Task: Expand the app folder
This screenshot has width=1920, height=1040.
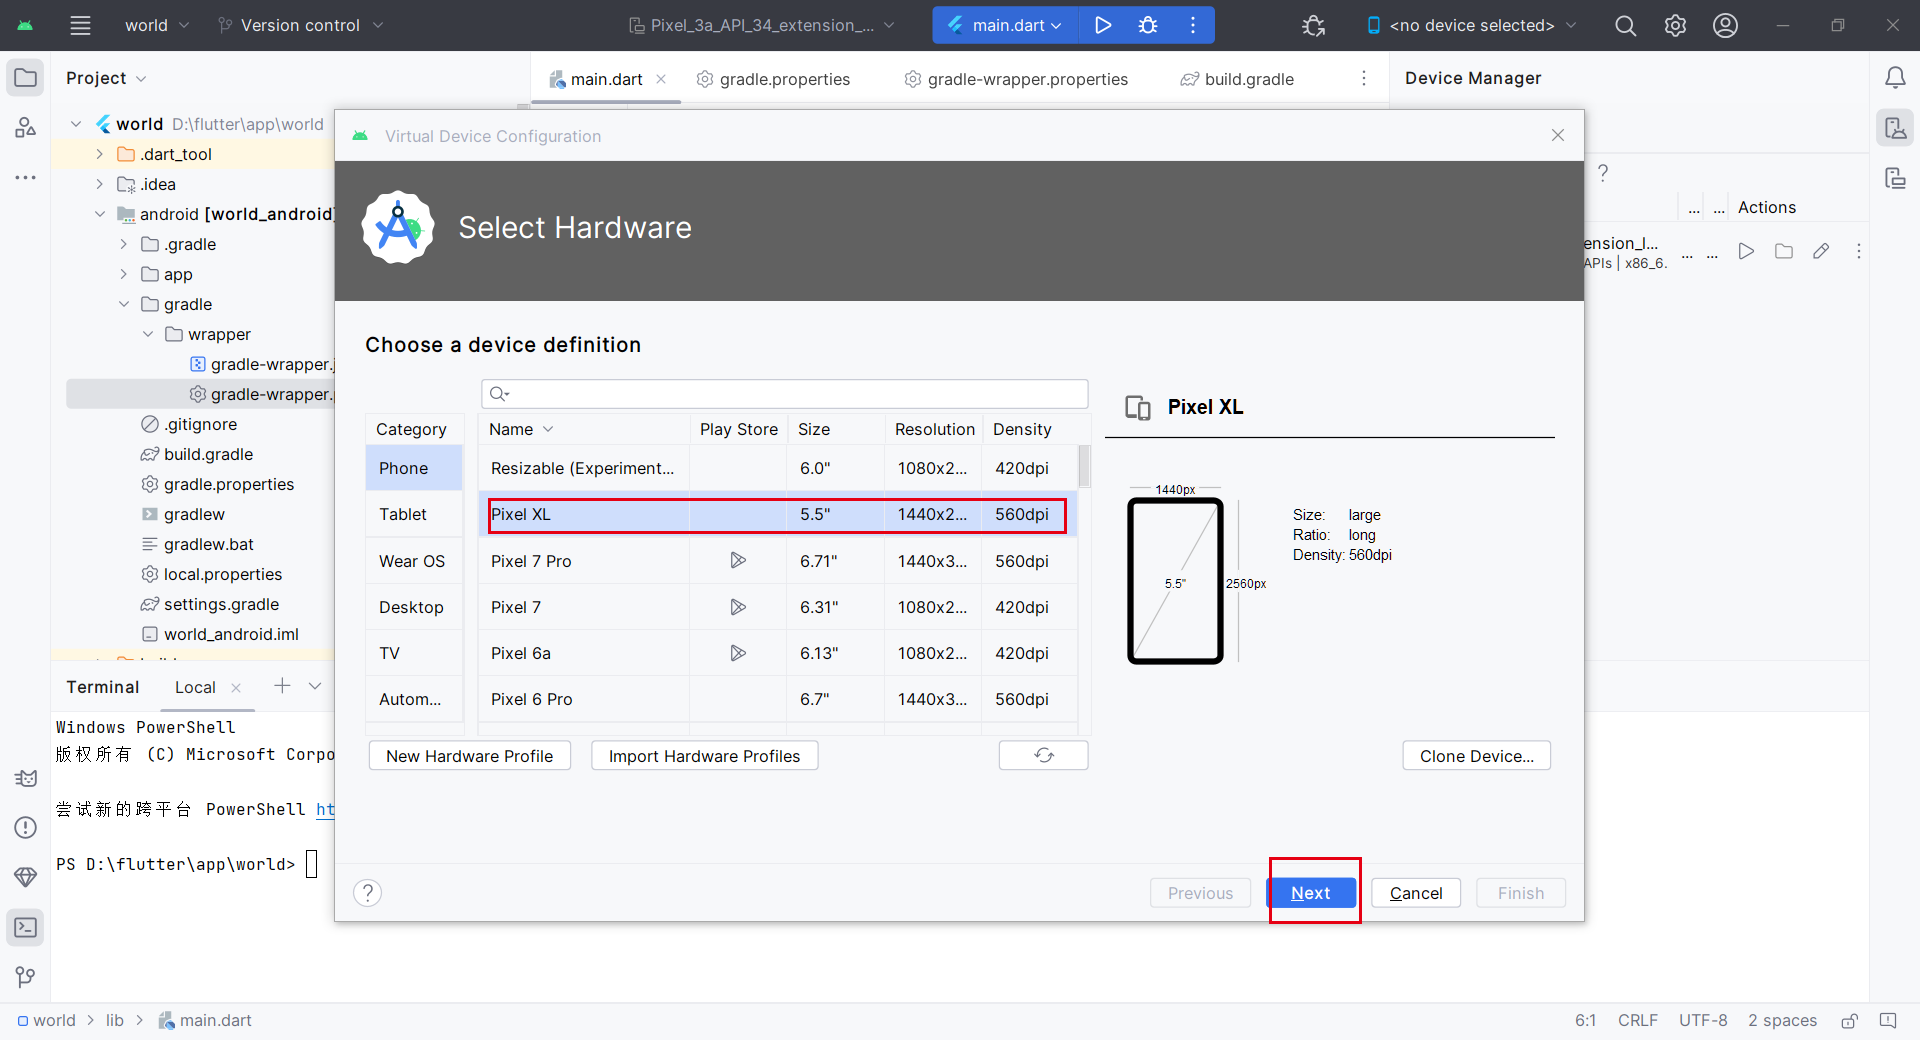Action: pyautogui.click(x=123, y=274)
